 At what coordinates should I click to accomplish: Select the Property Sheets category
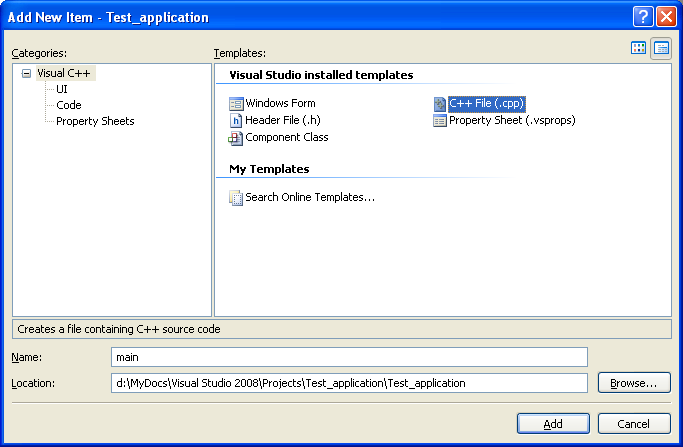(95, 121)
